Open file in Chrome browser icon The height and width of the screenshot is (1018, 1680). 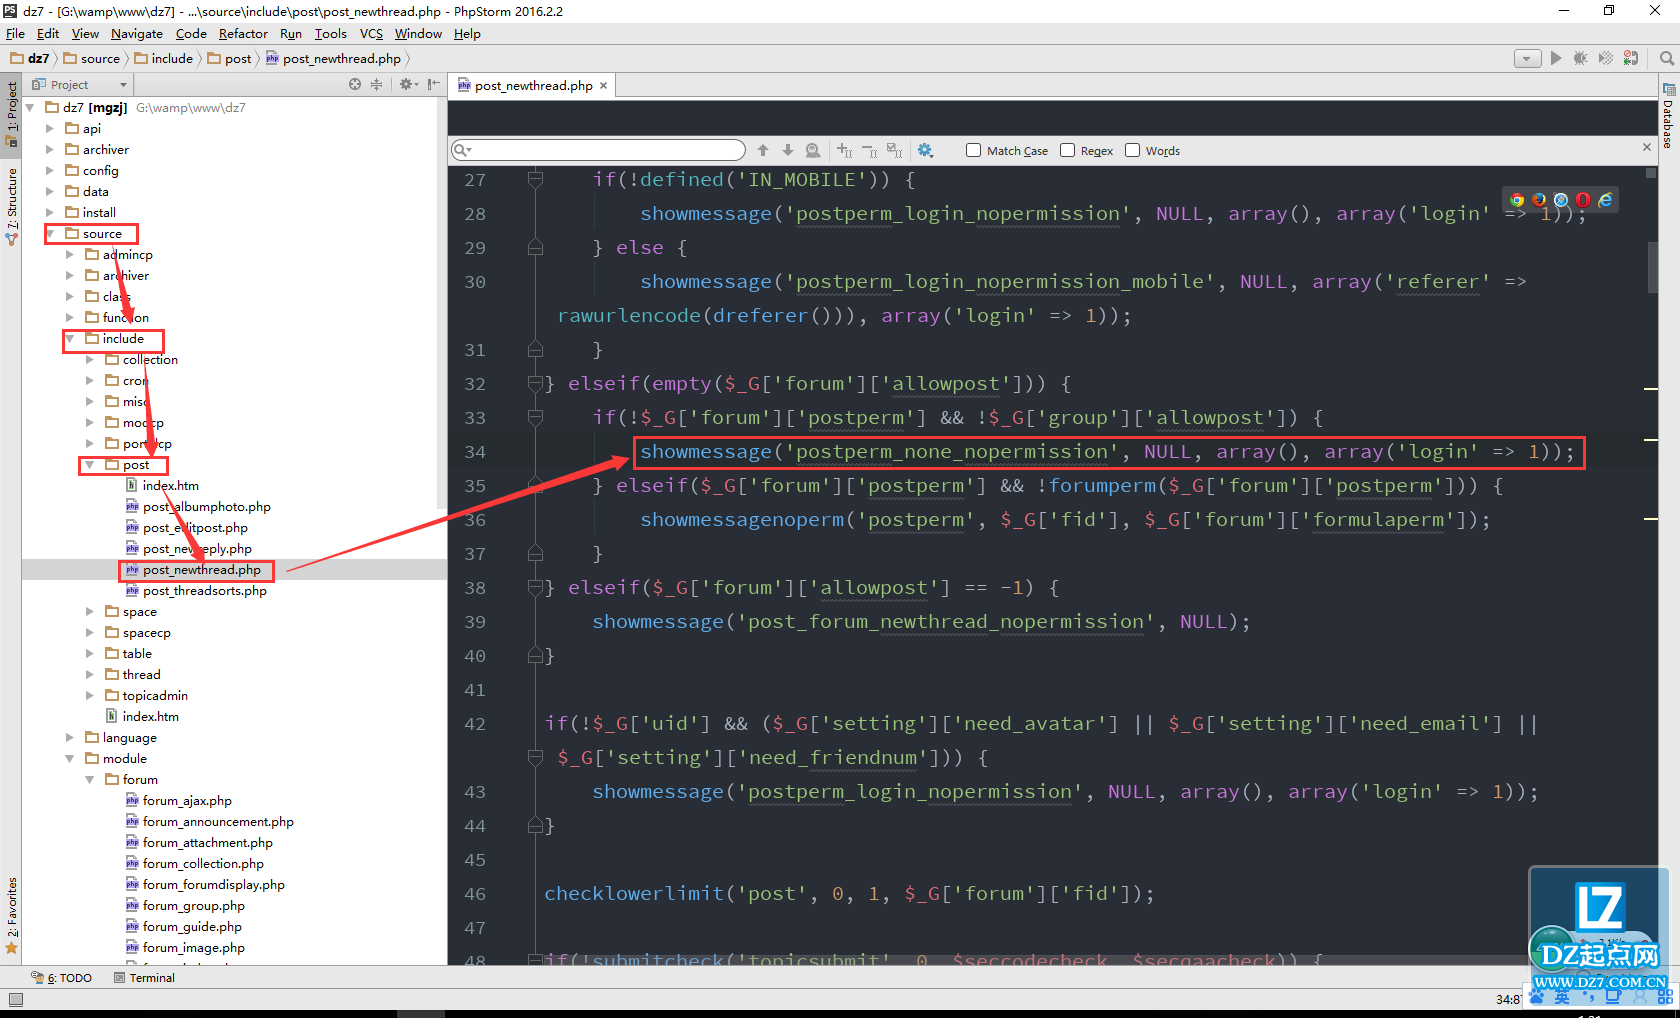(1517, 200)
